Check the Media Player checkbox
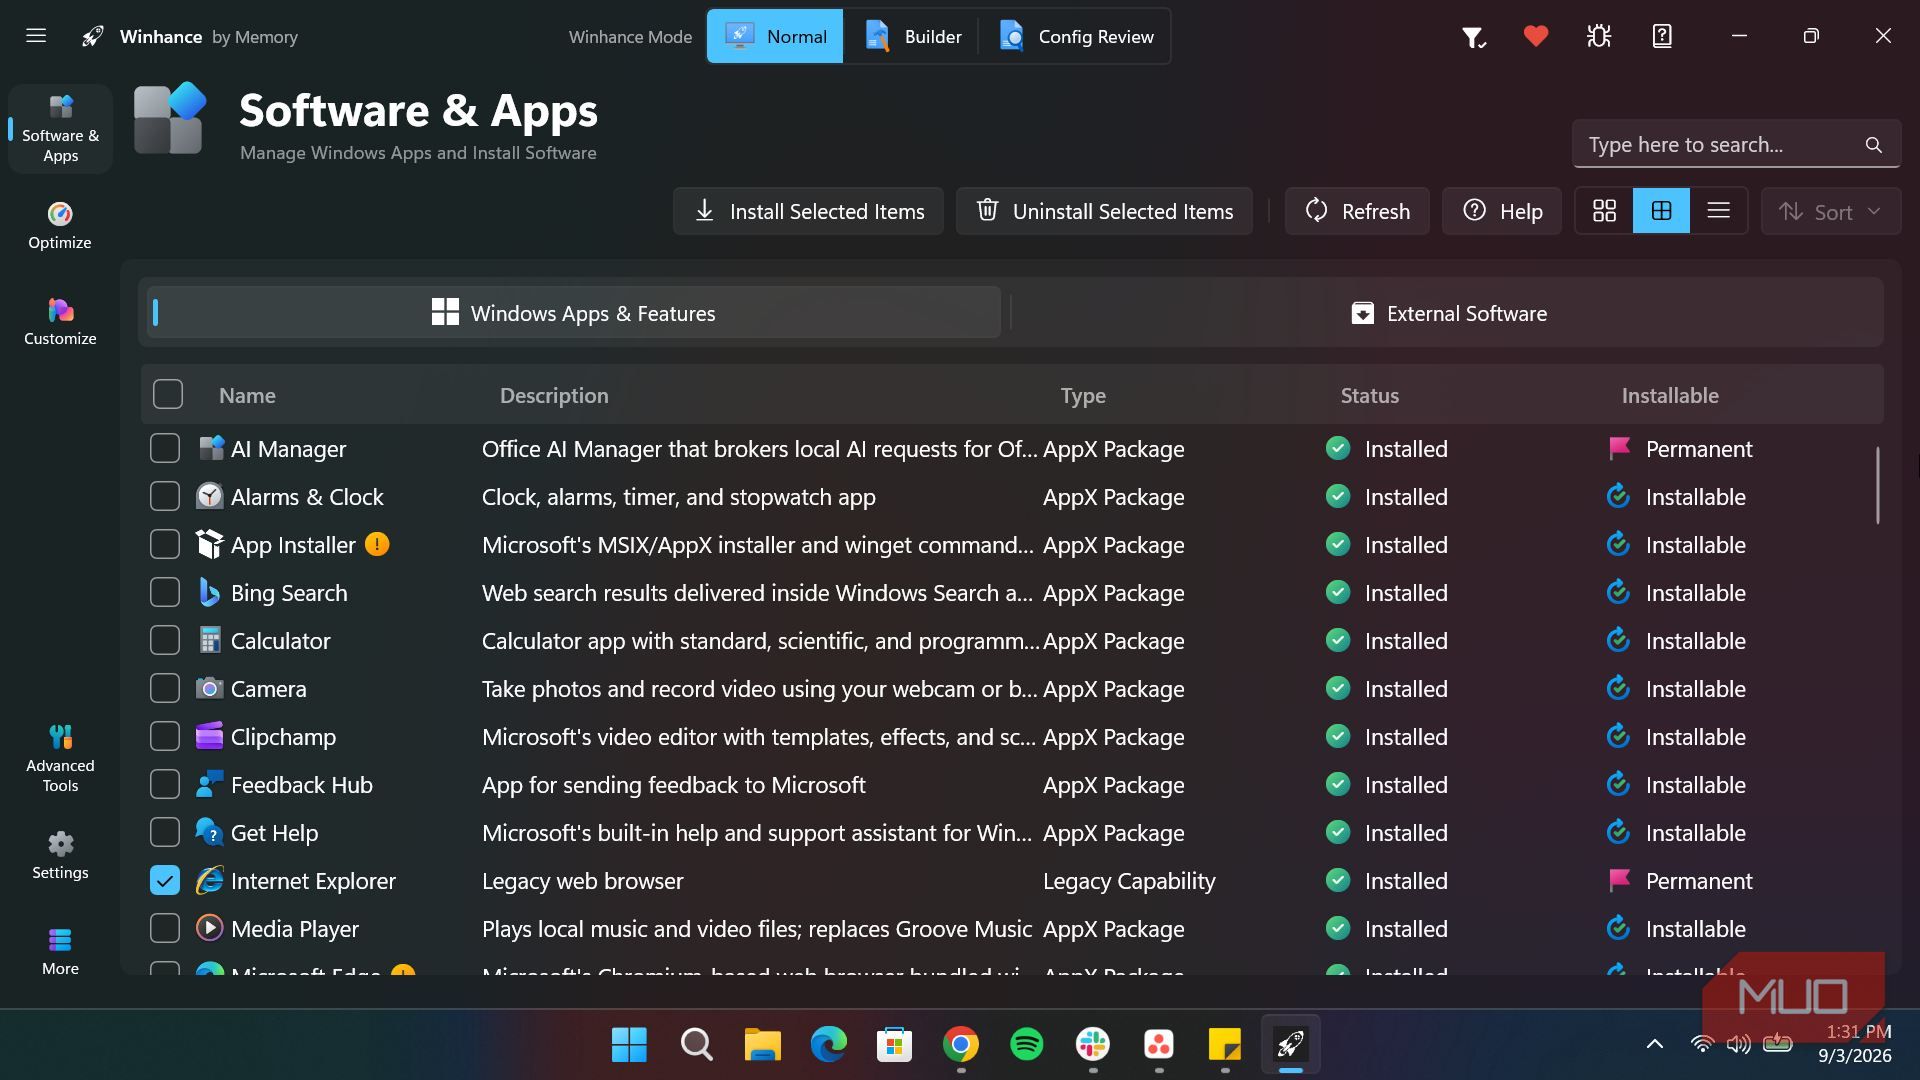The width and height of the screenshot is (1920, 1080). [165, 928]
